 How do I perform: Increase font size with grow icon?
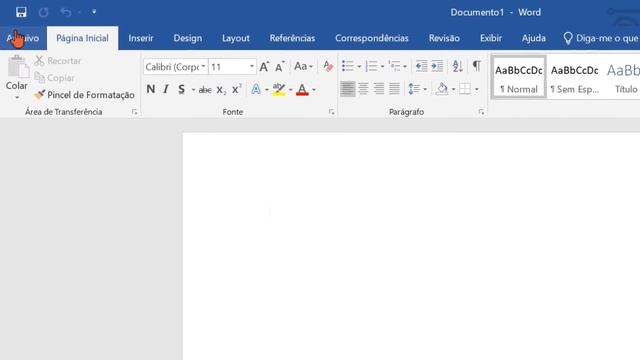(264, 66)
